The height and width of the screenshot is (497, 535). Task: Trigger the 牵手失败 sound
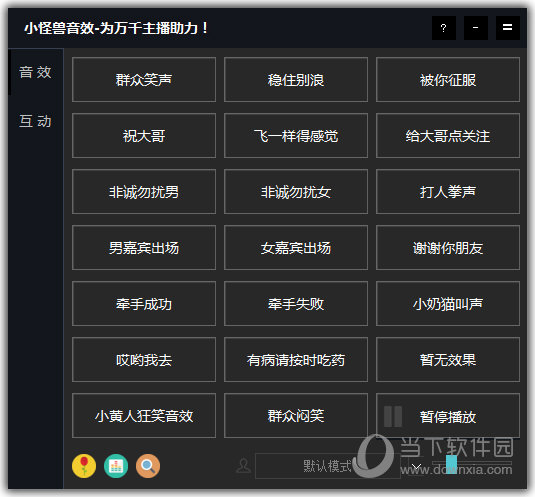pos(296,304)
